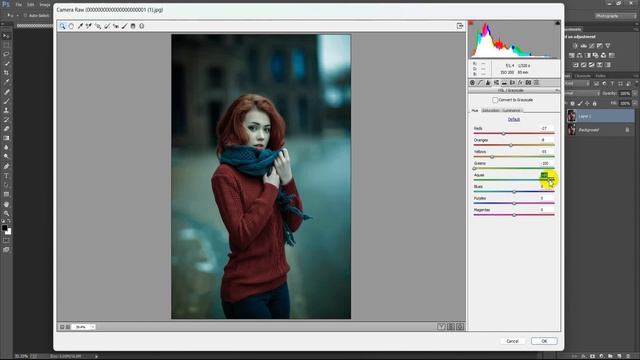Switch to the Luminance tab
The height and width of the screenshot is (360, 640).
[x=511, y=111]
